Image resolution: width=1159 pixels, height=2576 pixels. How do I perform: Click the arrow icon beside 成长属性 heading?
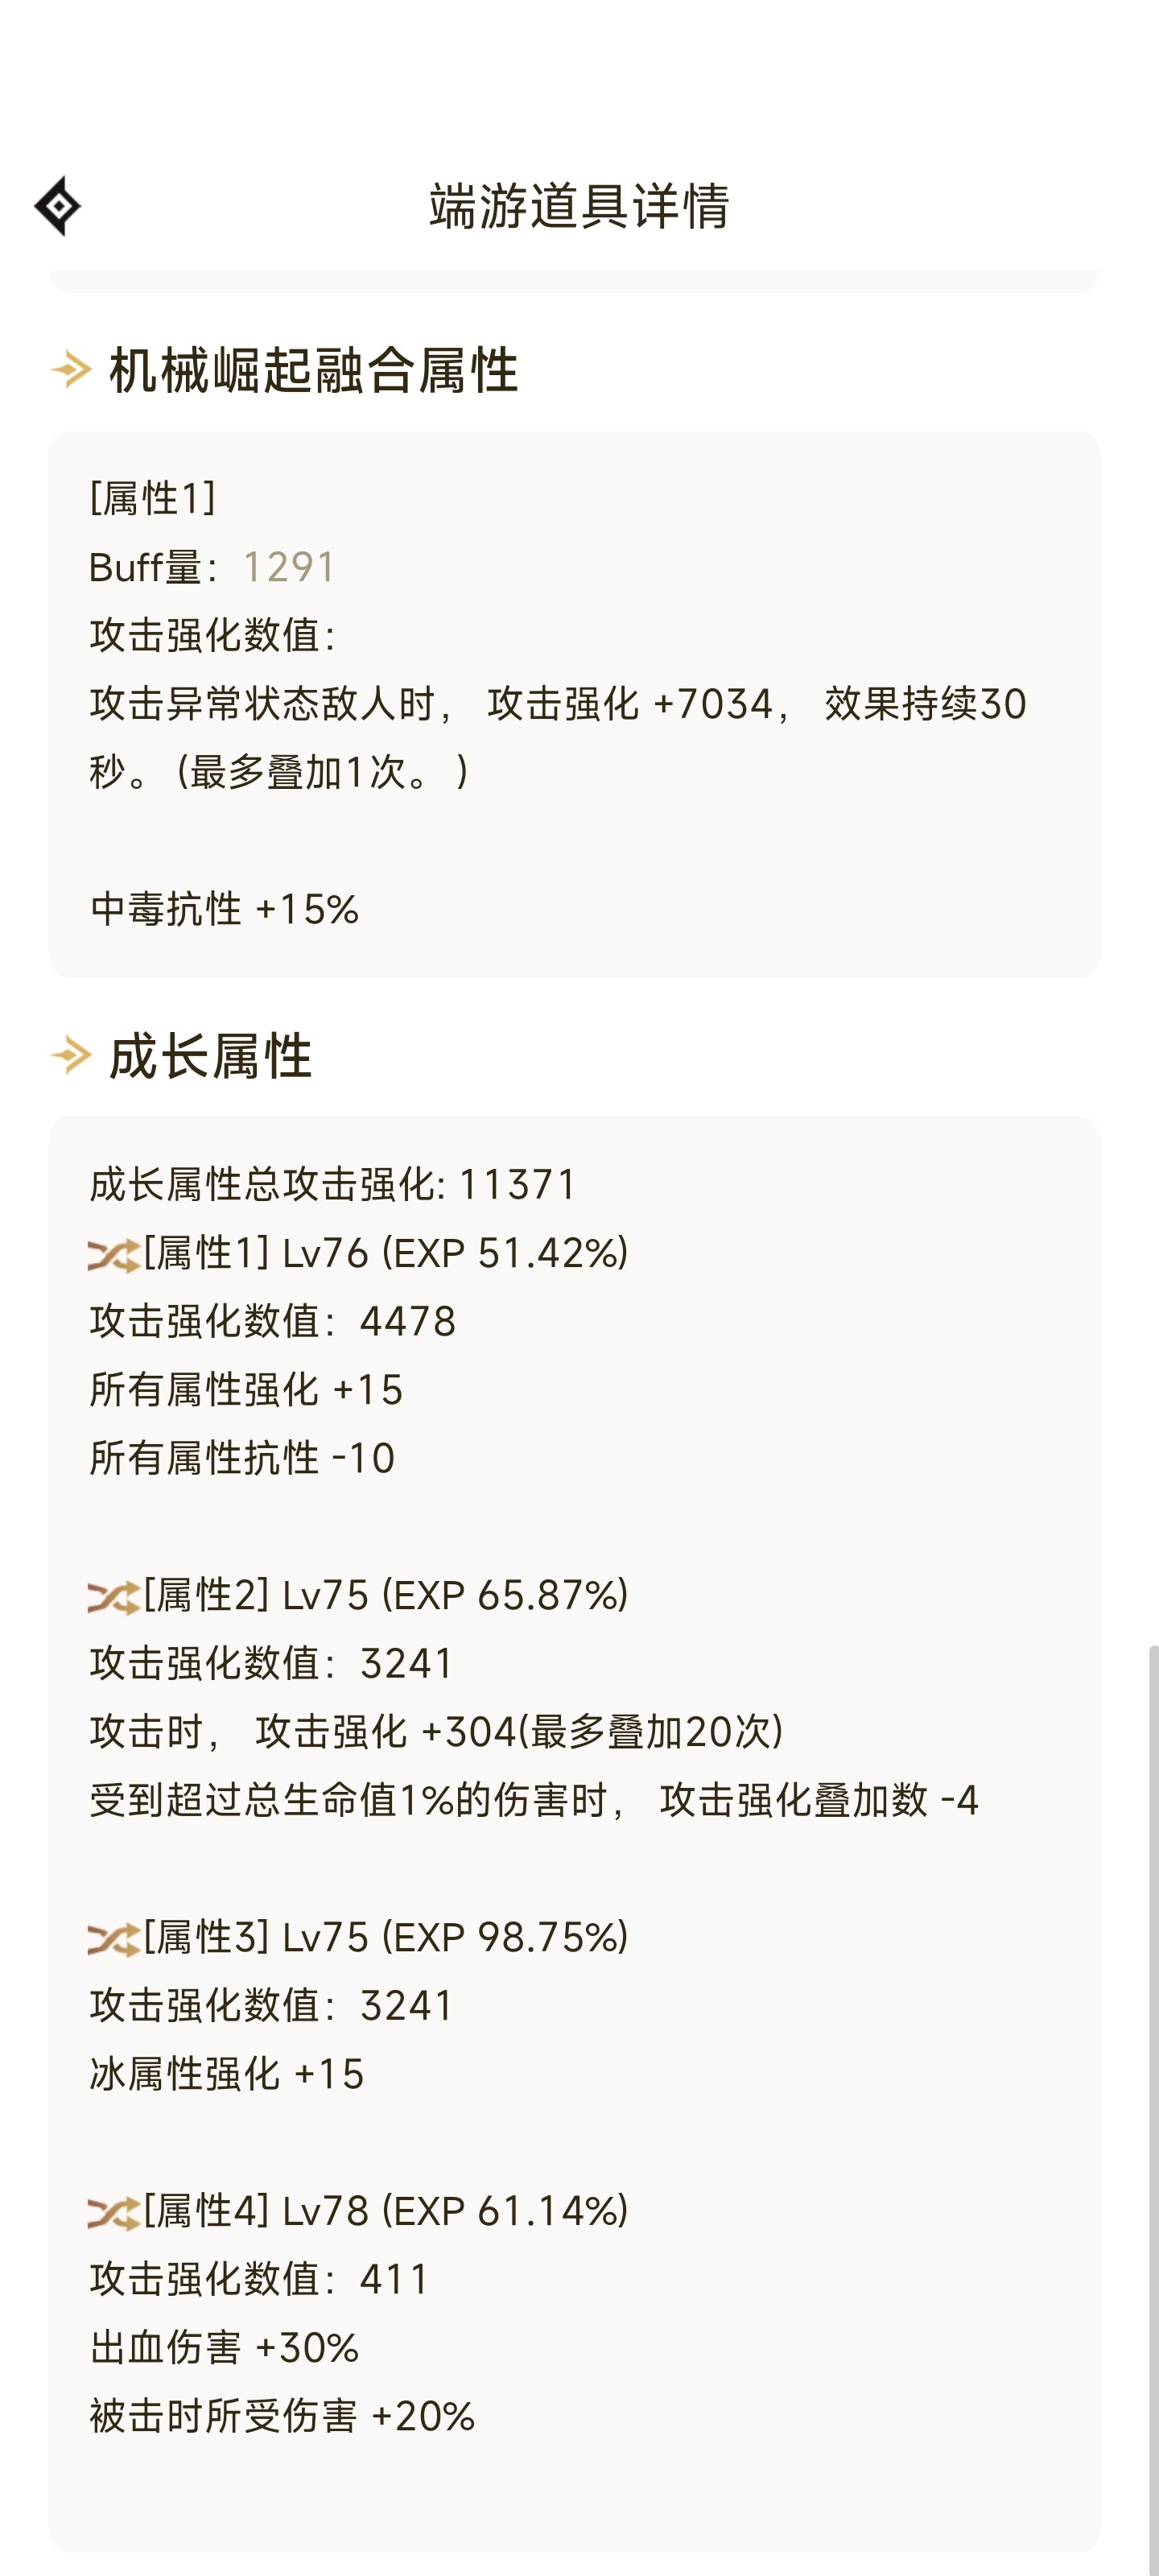tap(71, 1055)
